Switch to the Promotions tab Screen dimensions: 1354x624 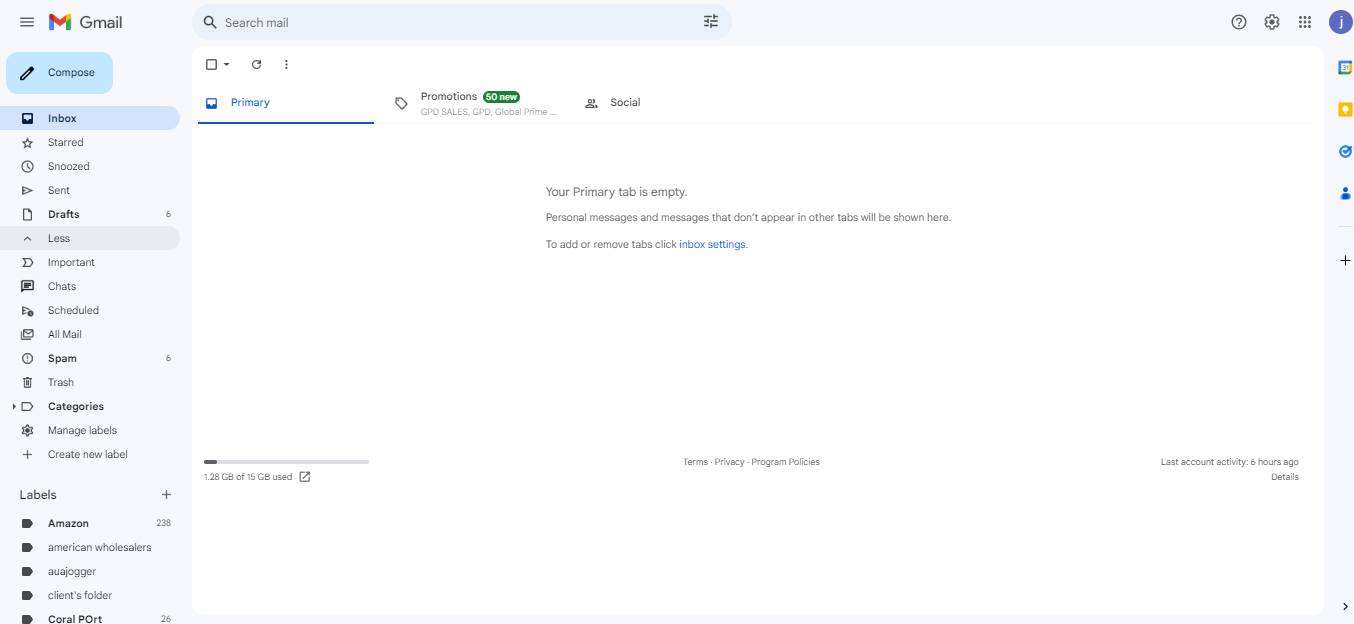click(476, 103)
